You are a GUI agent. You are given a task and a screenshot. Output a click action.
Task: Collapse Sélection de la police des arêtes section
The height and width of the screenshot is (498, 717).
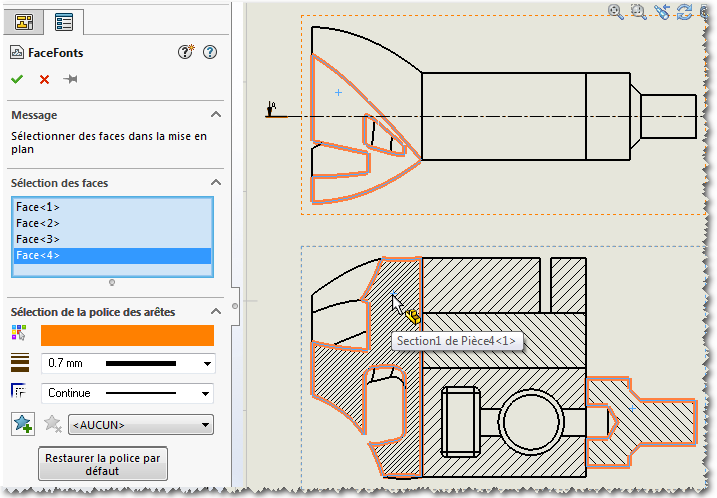click(215, 312)
